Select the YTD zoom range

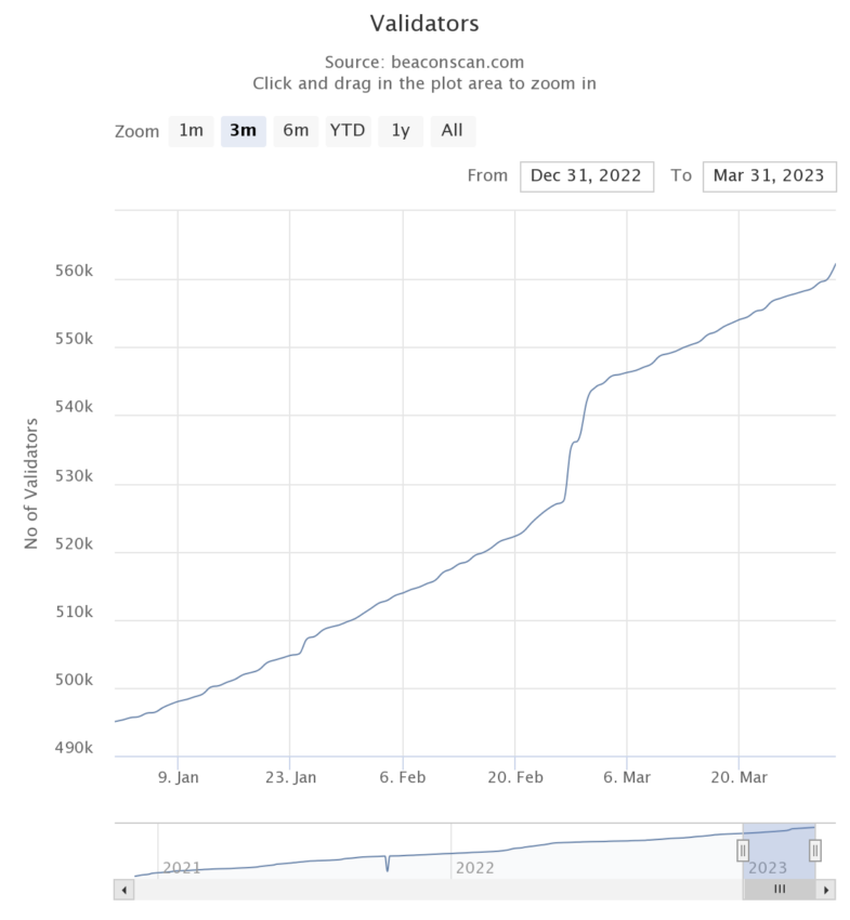[x=347, y=130]
